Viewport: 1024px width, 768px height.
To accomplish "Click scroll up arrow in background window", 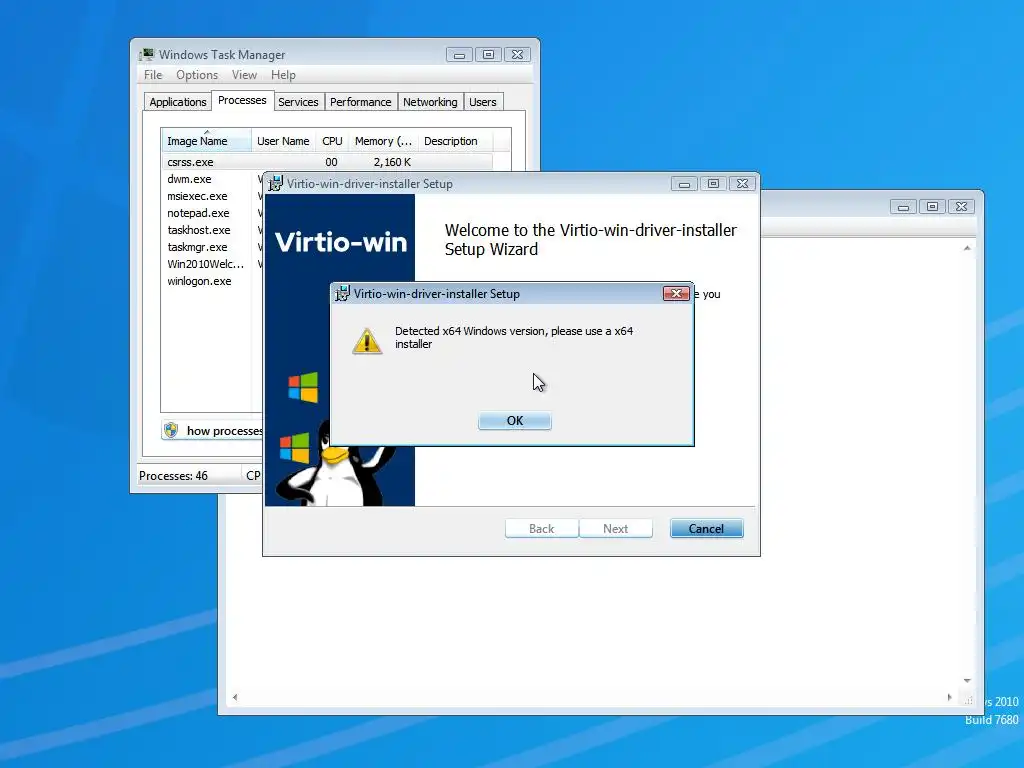I will click(967, 248).
